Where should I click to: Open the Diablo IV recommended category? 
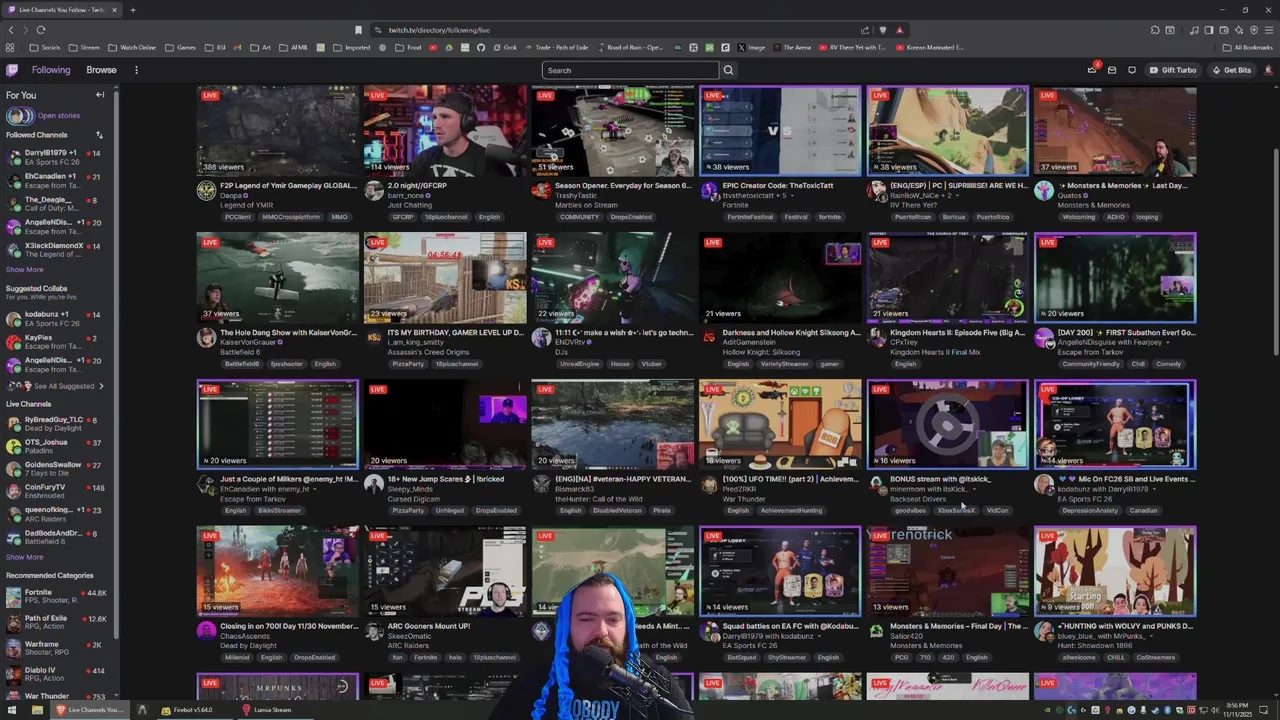click(59, 674)
